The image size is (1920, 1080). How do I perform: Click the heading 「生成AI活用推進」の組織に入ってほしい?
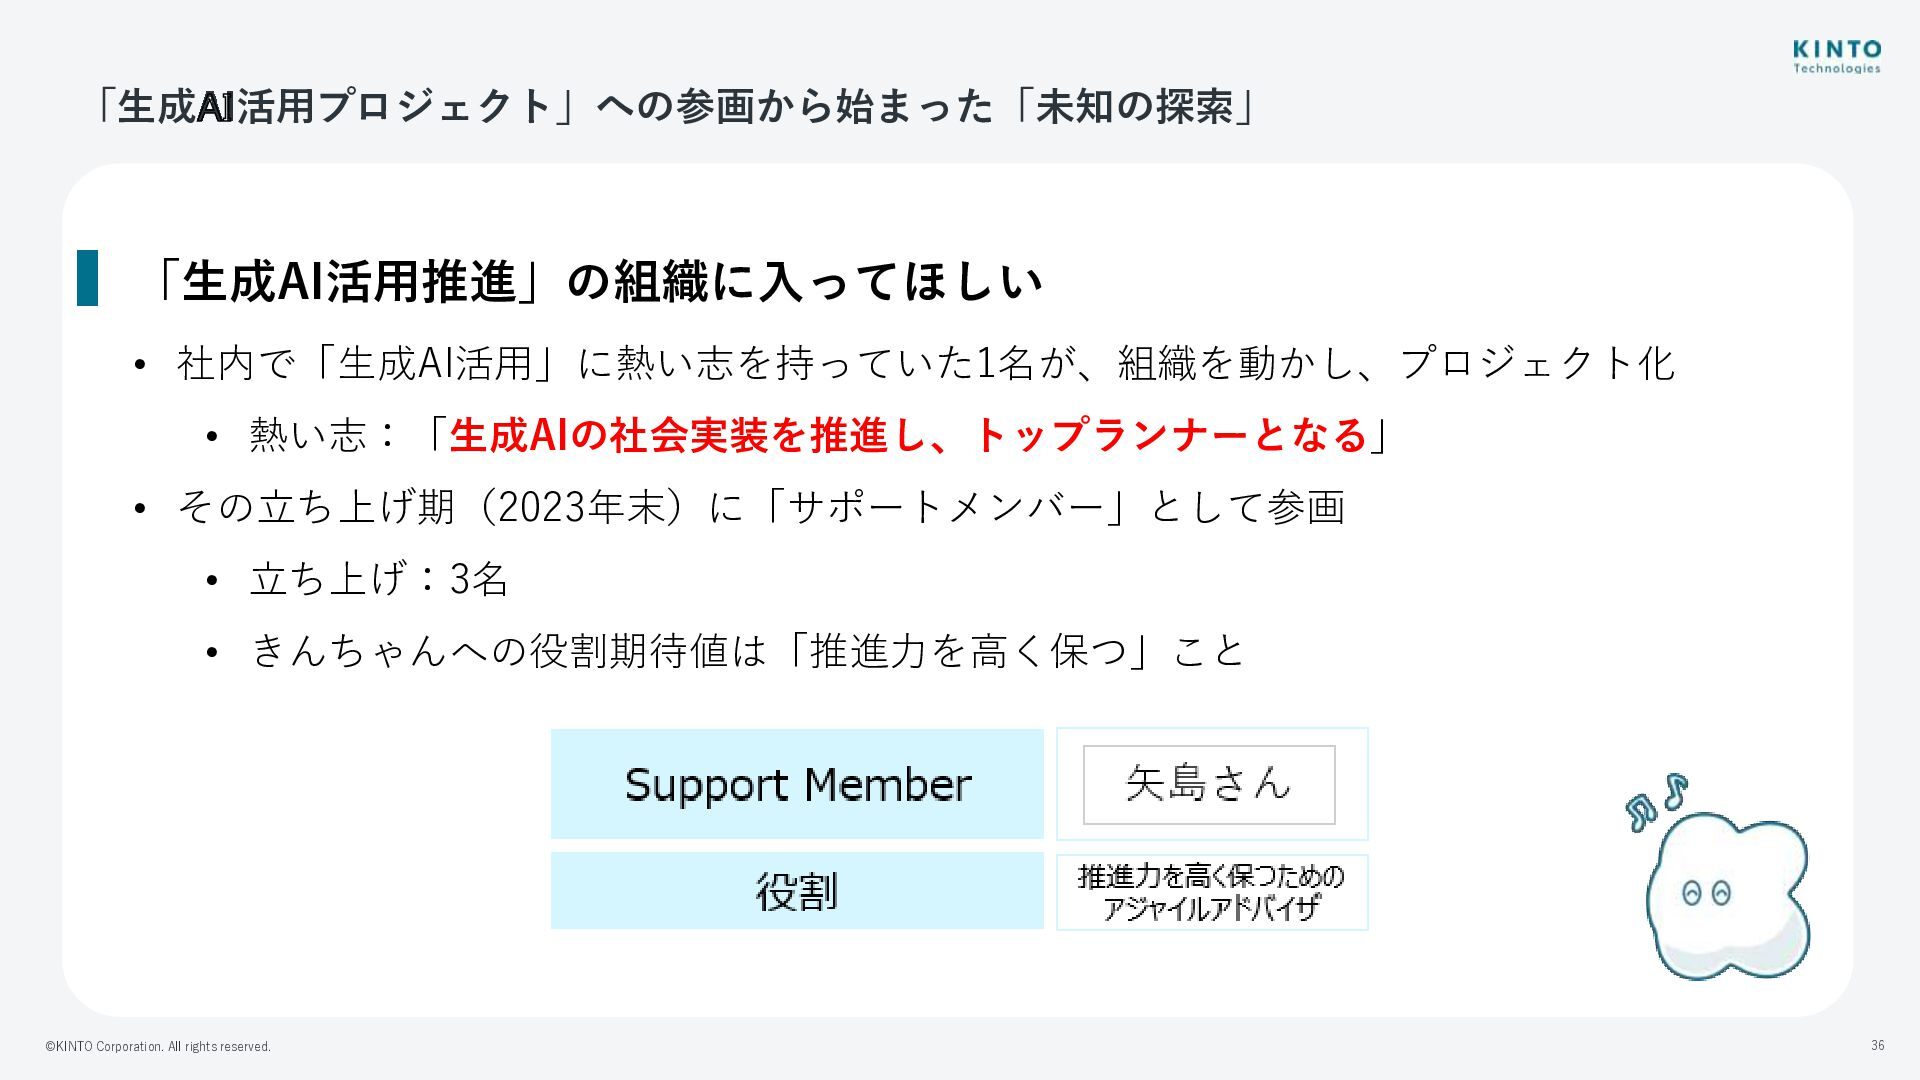click(597, 281)
